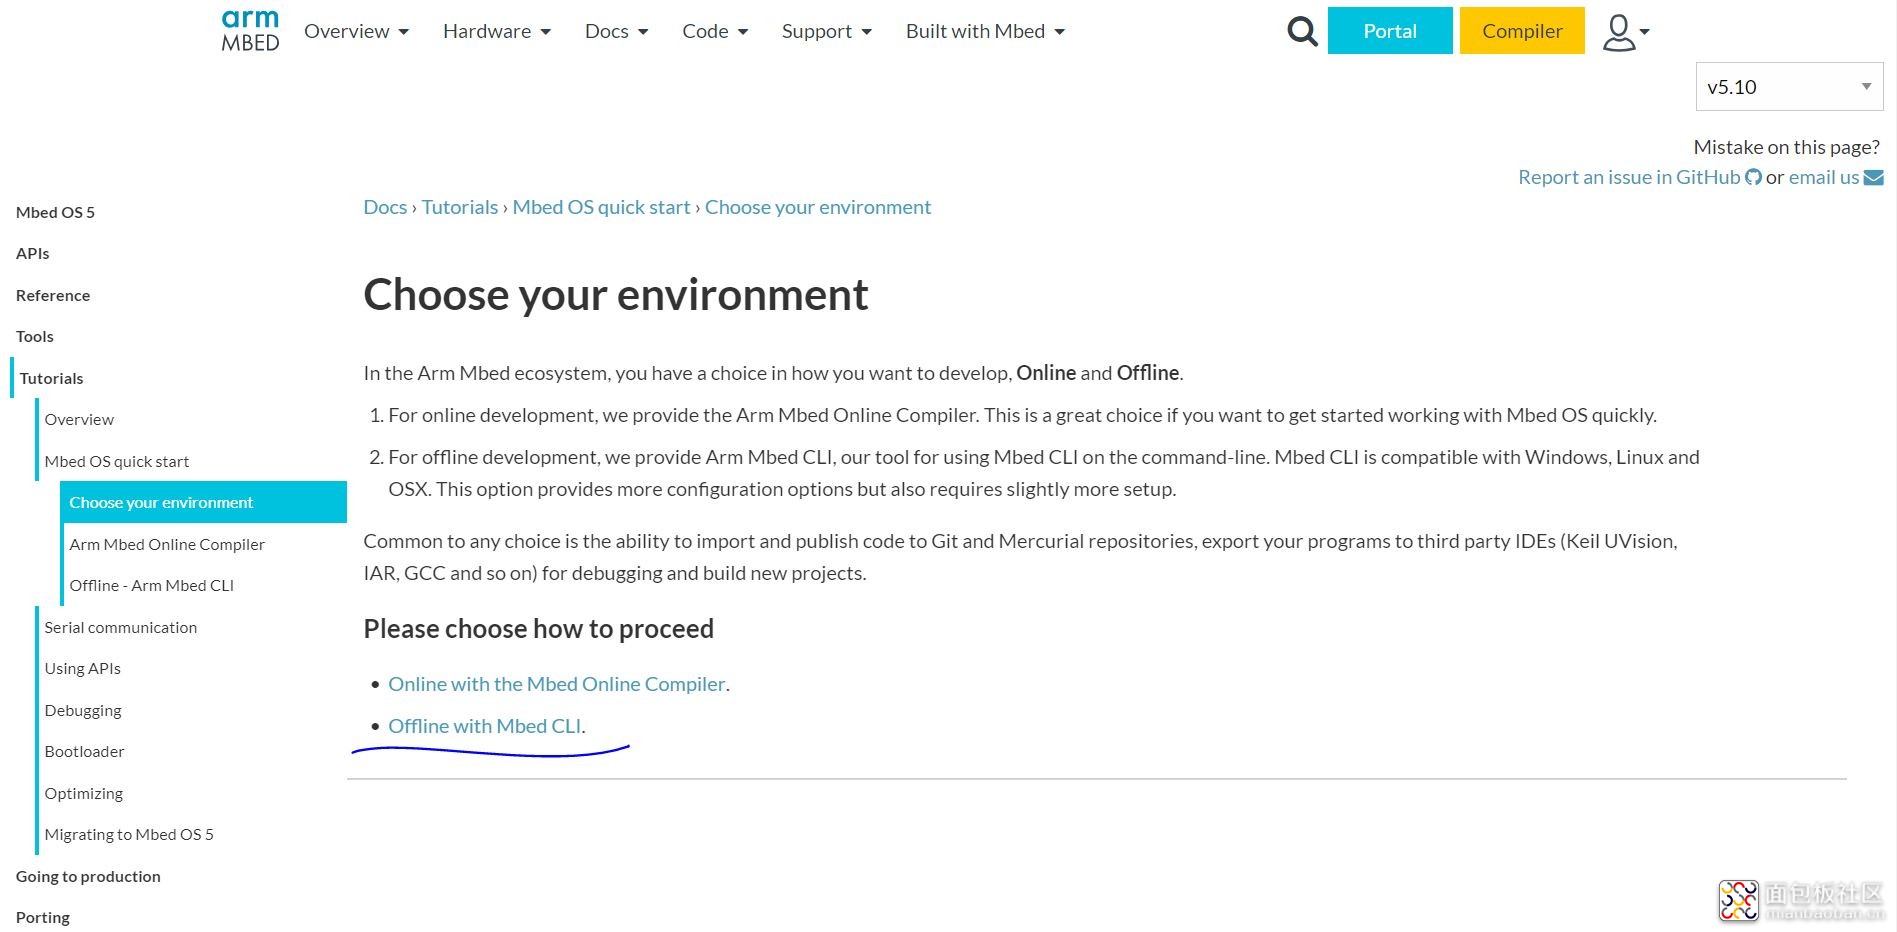Screen dimensions: 1897x932
Task: Open Mbed OS quick start sidebar item
Action: pyautogui.click(x=117, y=461)
